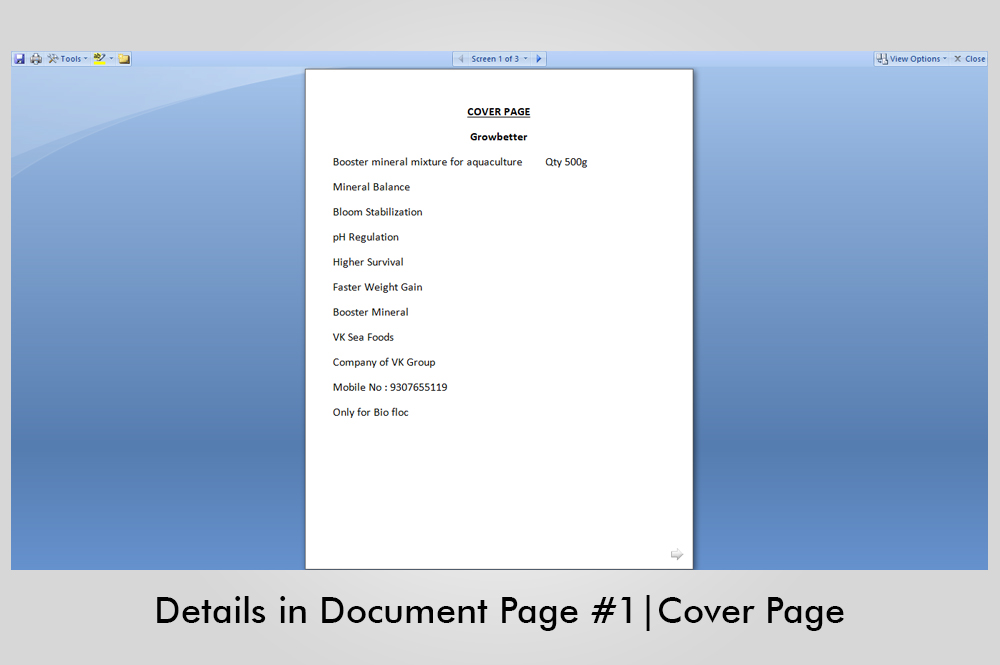
Task: Click the 'Qty 500g' text
Action: (566, 162)
